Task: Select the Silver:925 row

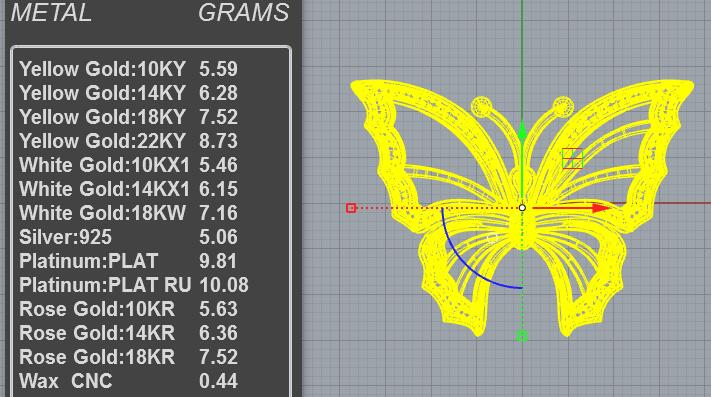Action: coord(128,237)
